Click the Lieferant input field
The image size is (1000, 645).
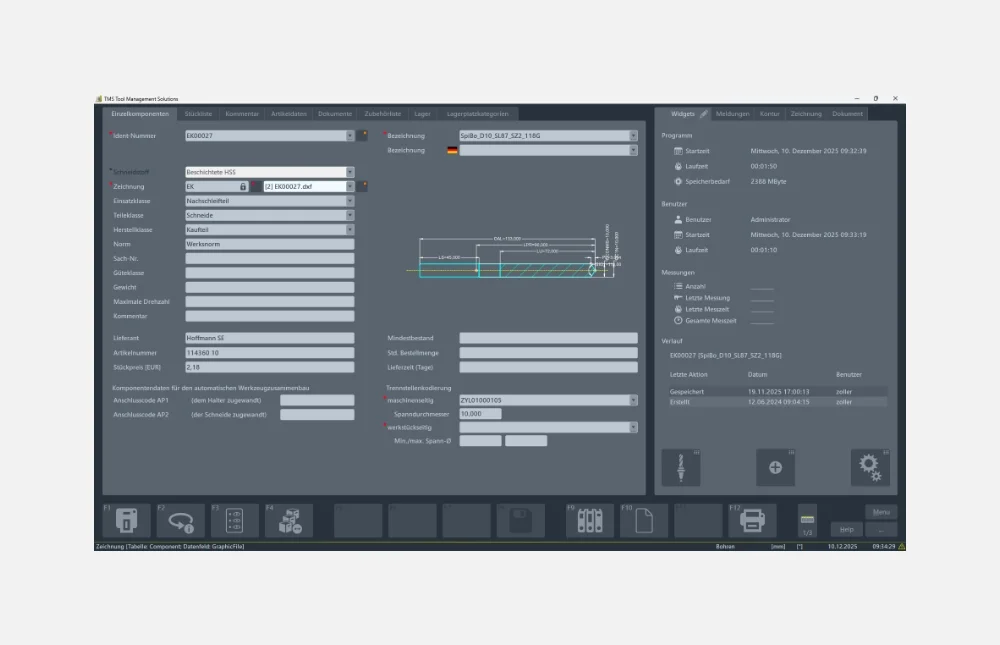(x=270, y=338)
